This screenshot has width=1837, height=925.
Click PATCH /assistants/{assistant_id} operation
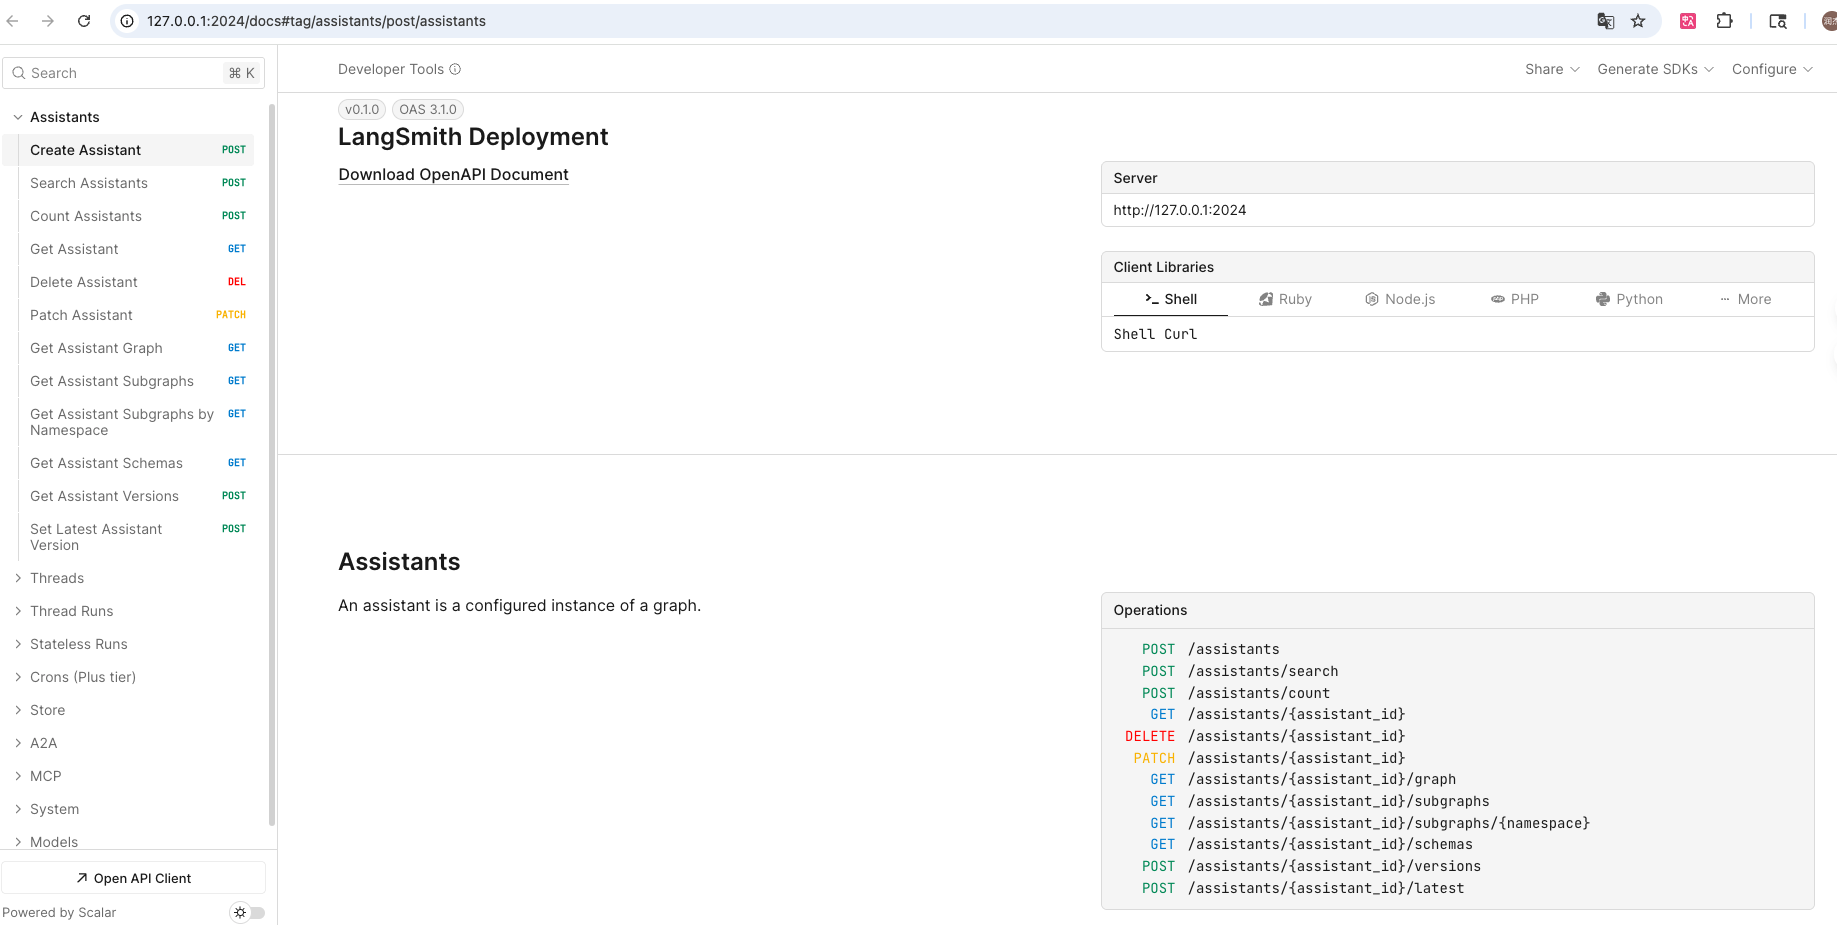(1269, 758)
